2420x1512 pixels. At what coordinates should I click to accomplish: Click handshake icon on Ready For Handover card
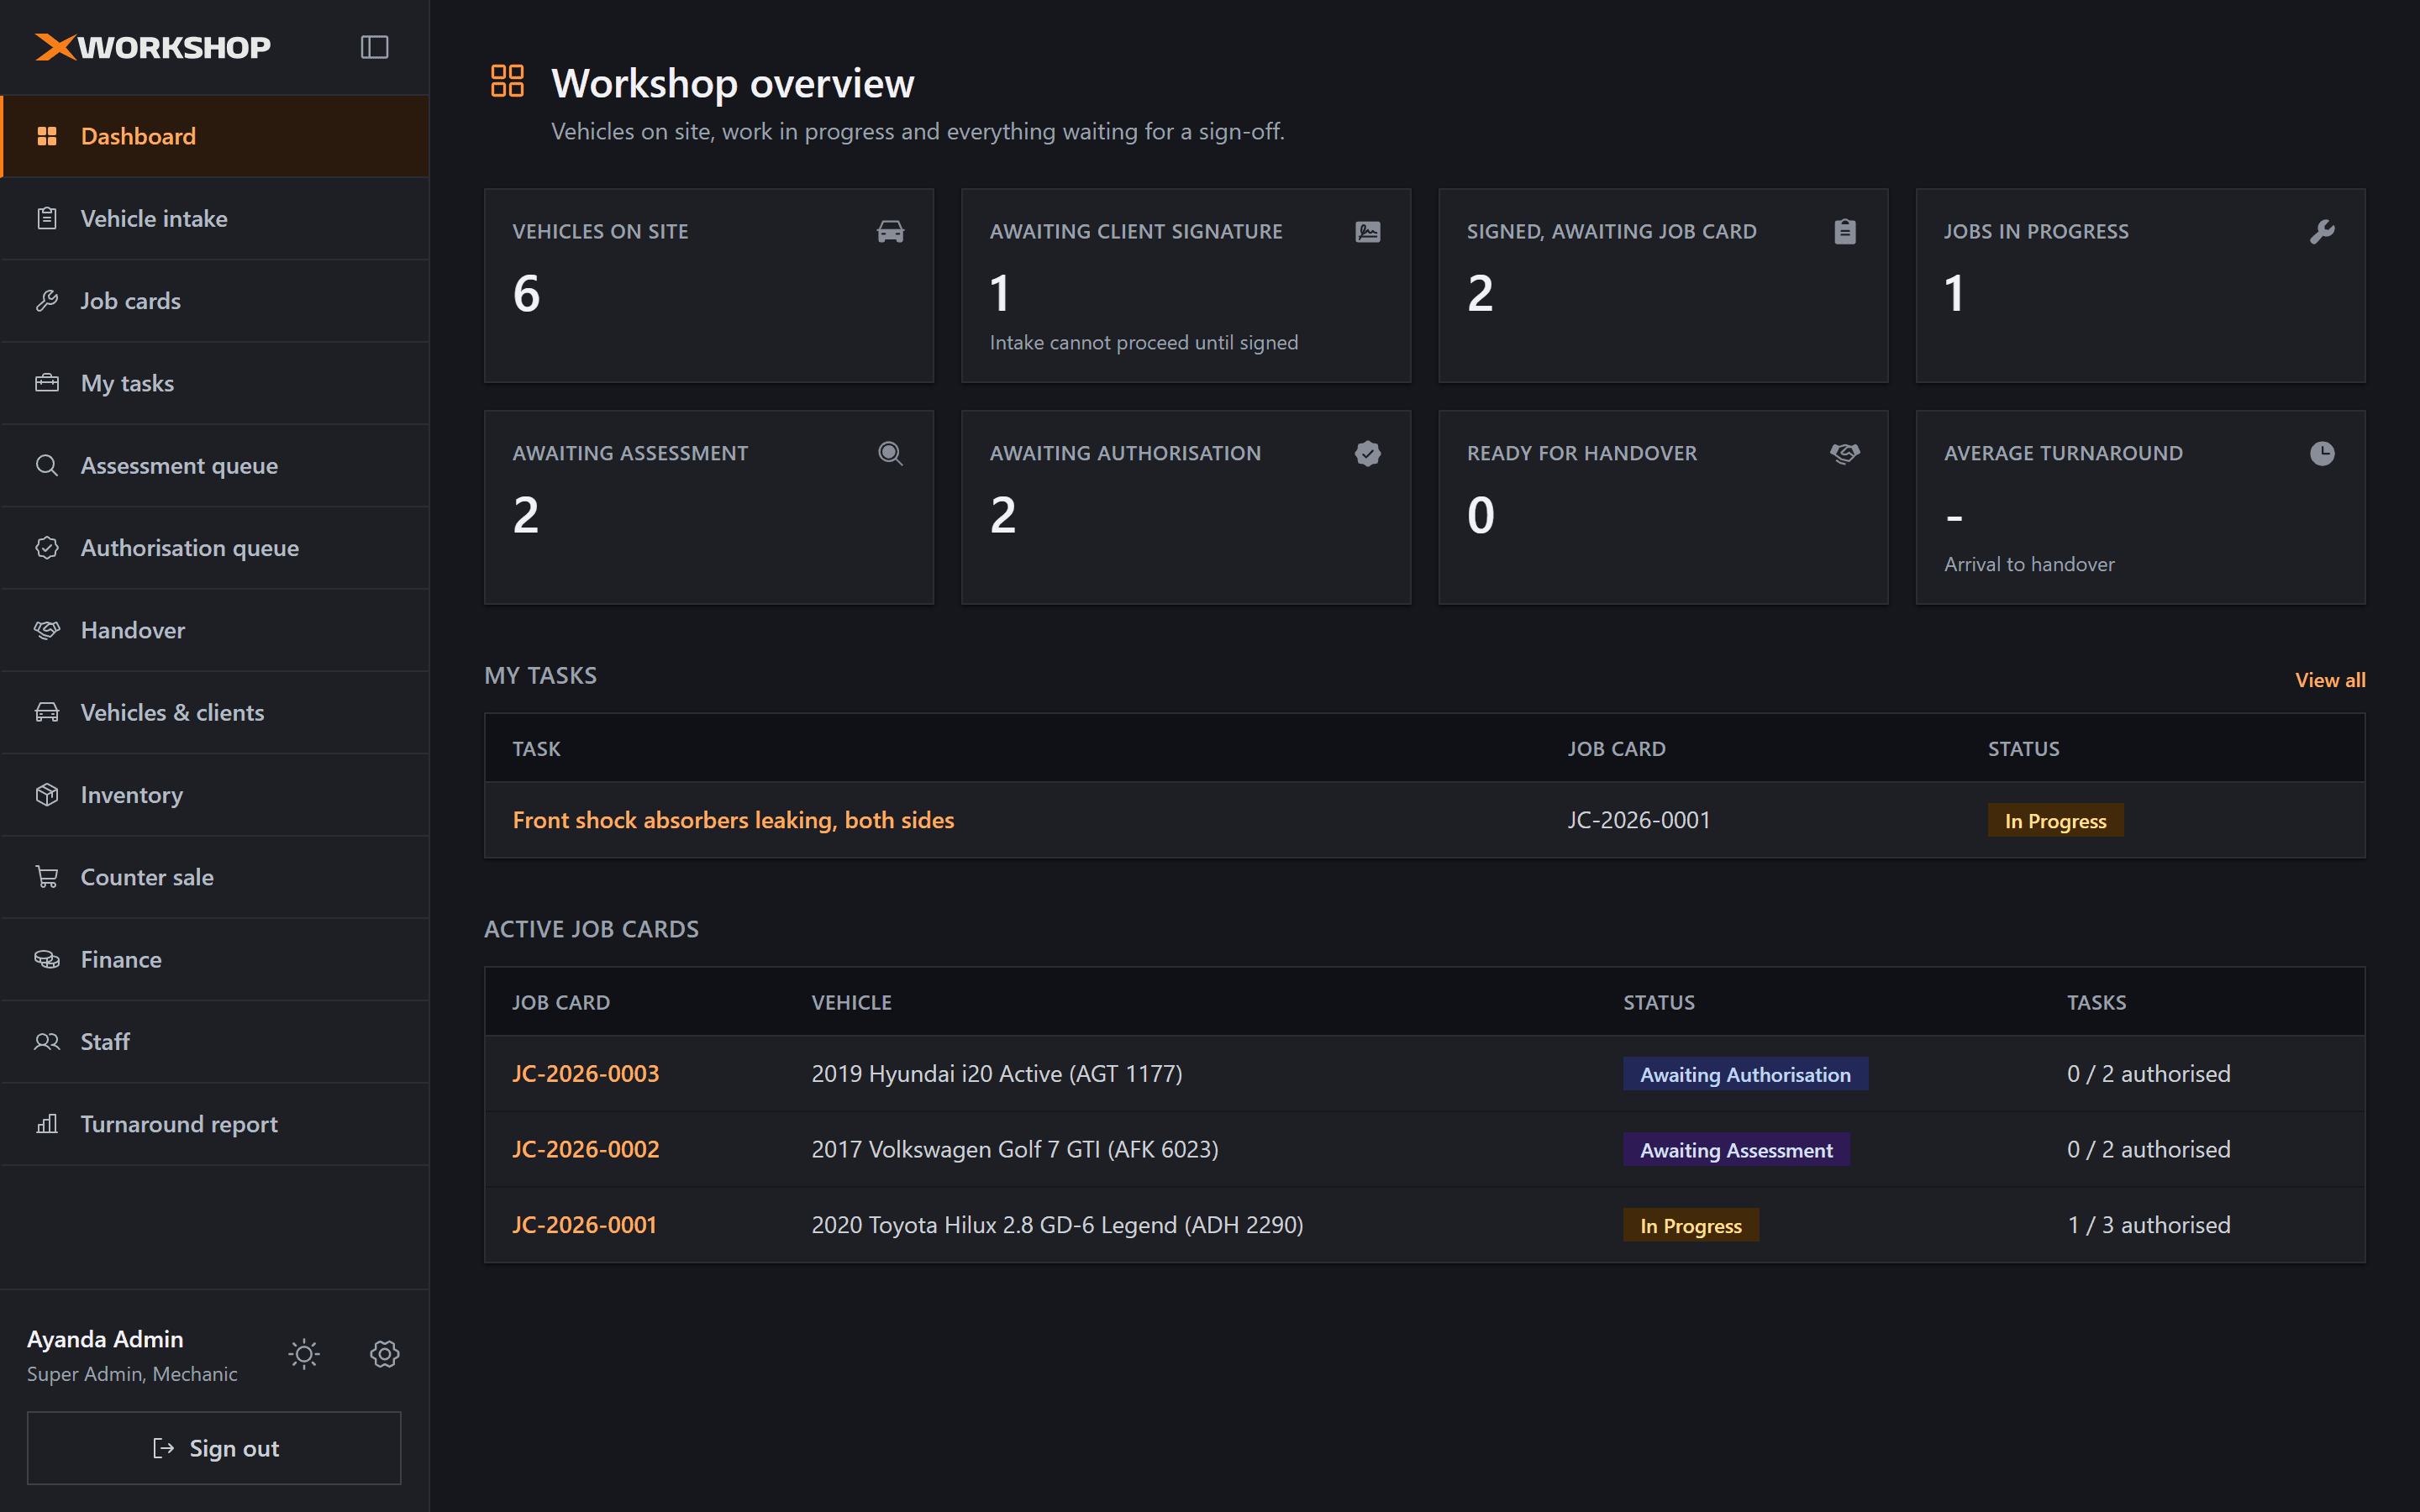pyautogui.click(x=1845, y=453)
